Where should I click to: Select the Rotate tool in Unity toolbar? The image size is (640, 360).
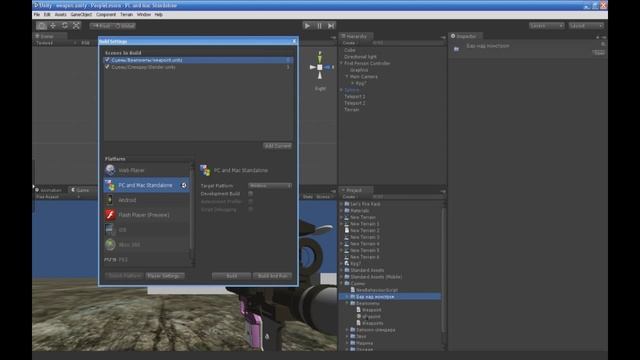pyautogui.click(x=64, y=26)
